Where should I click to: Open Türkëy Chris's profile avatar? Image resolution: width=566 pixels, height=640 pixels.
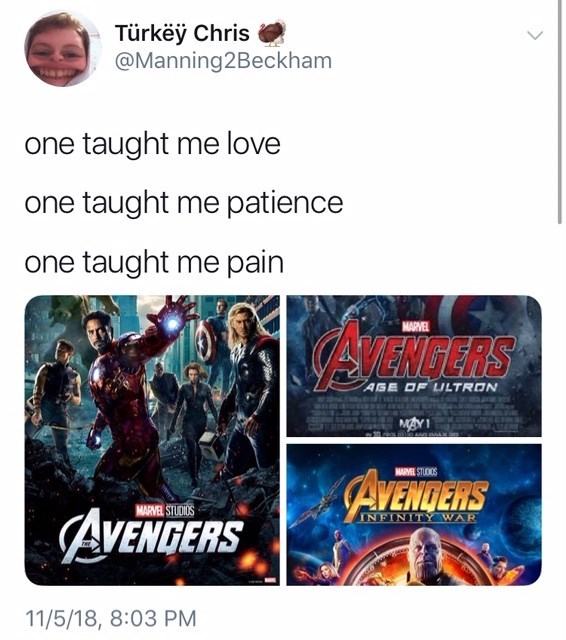62,48
